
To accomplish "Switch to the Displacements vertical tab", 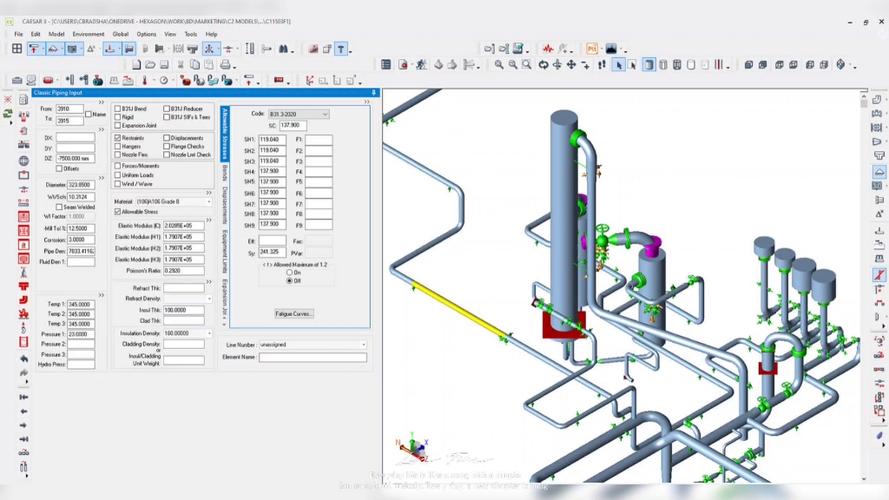I will click(225, 204).
